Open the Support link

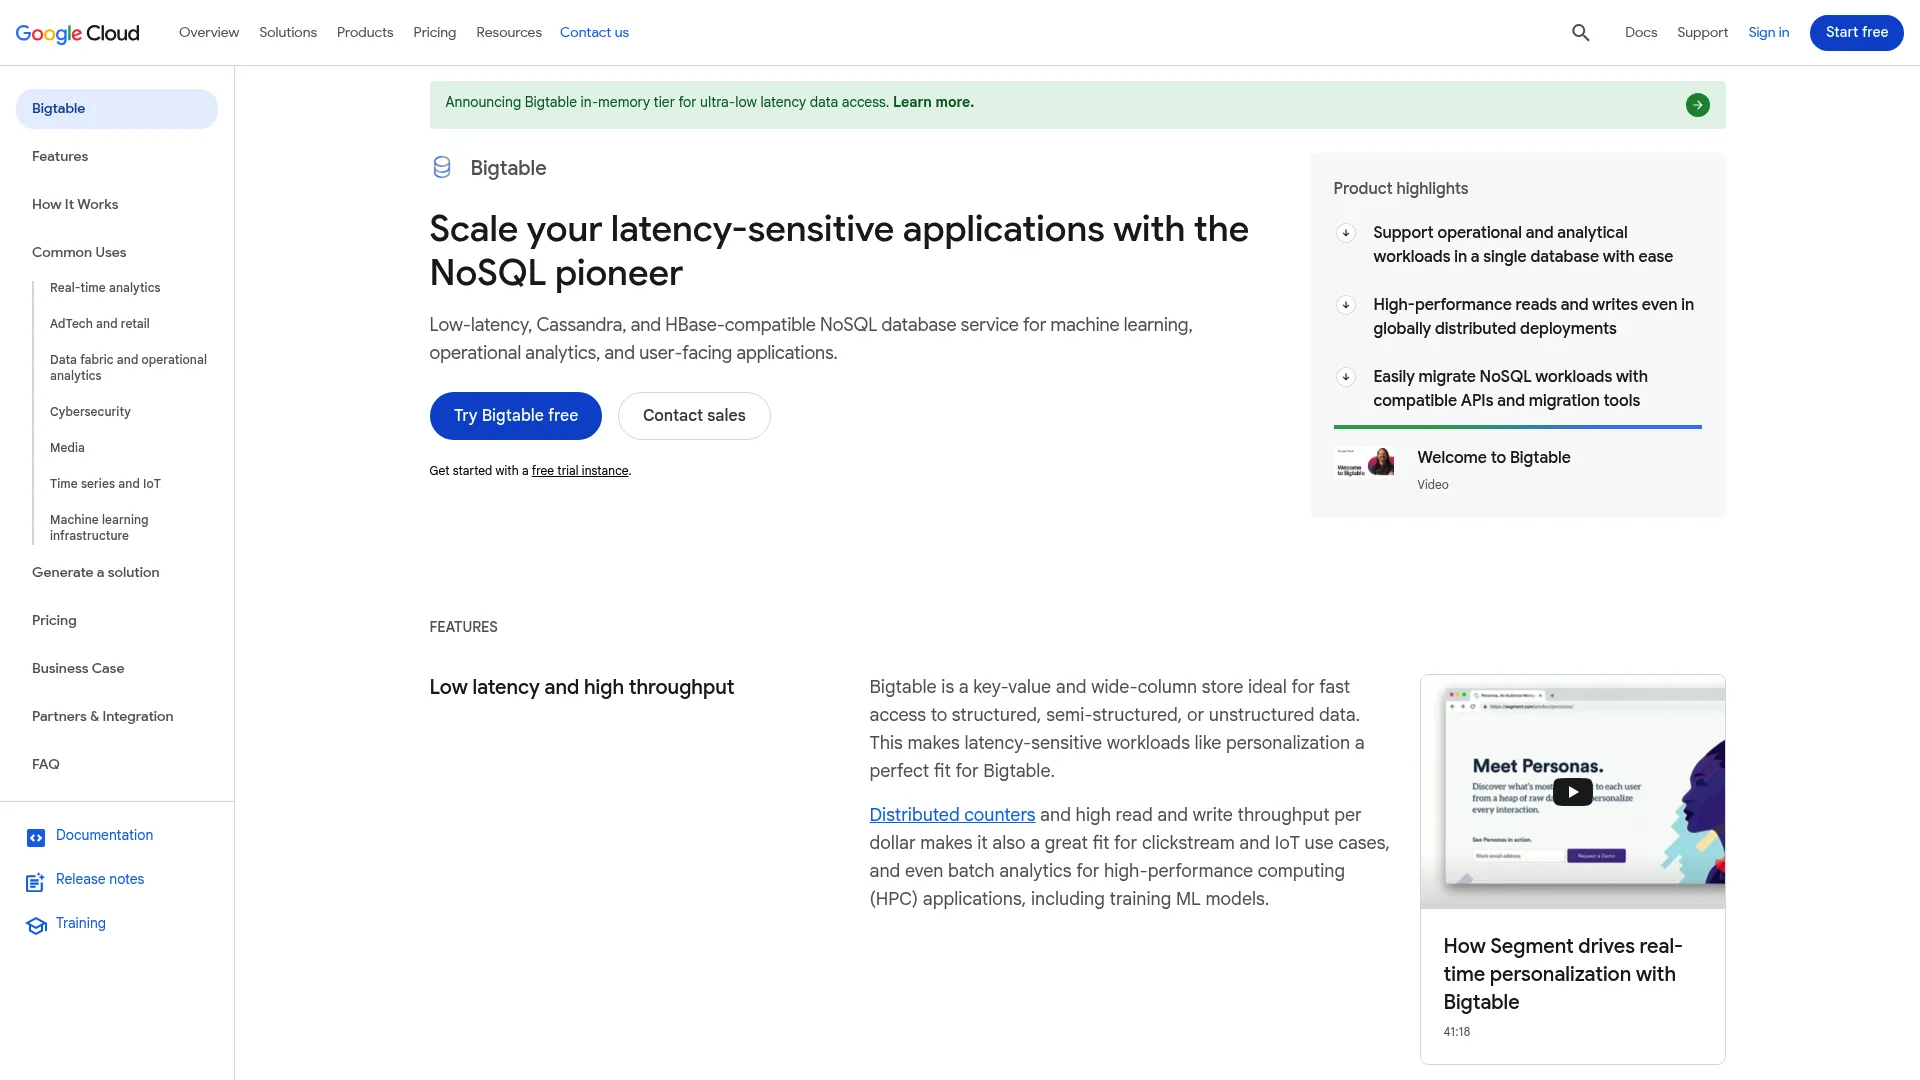click(1702, 33)
